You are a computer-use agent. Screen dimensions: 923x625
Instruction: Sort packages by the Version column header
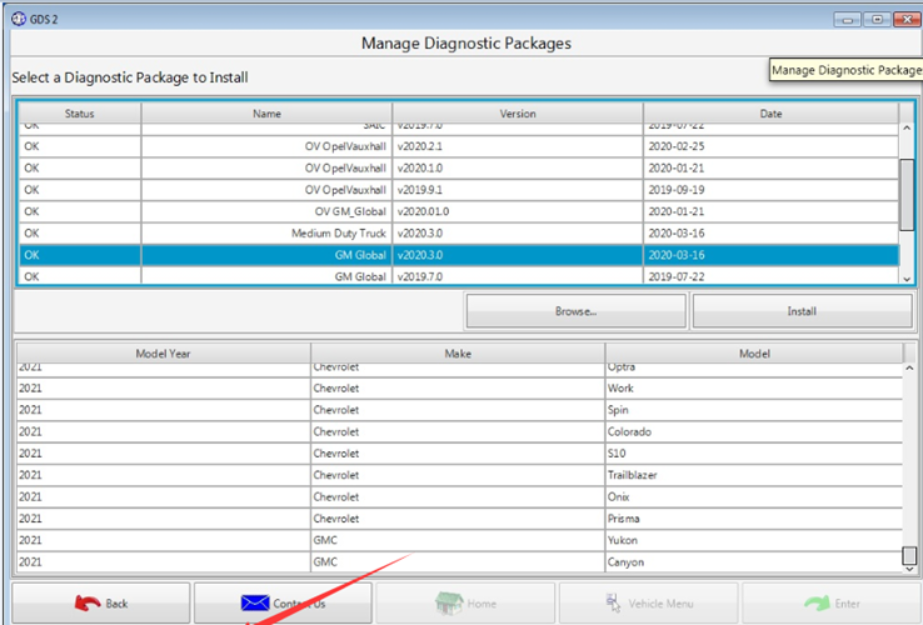coord(518,114)
